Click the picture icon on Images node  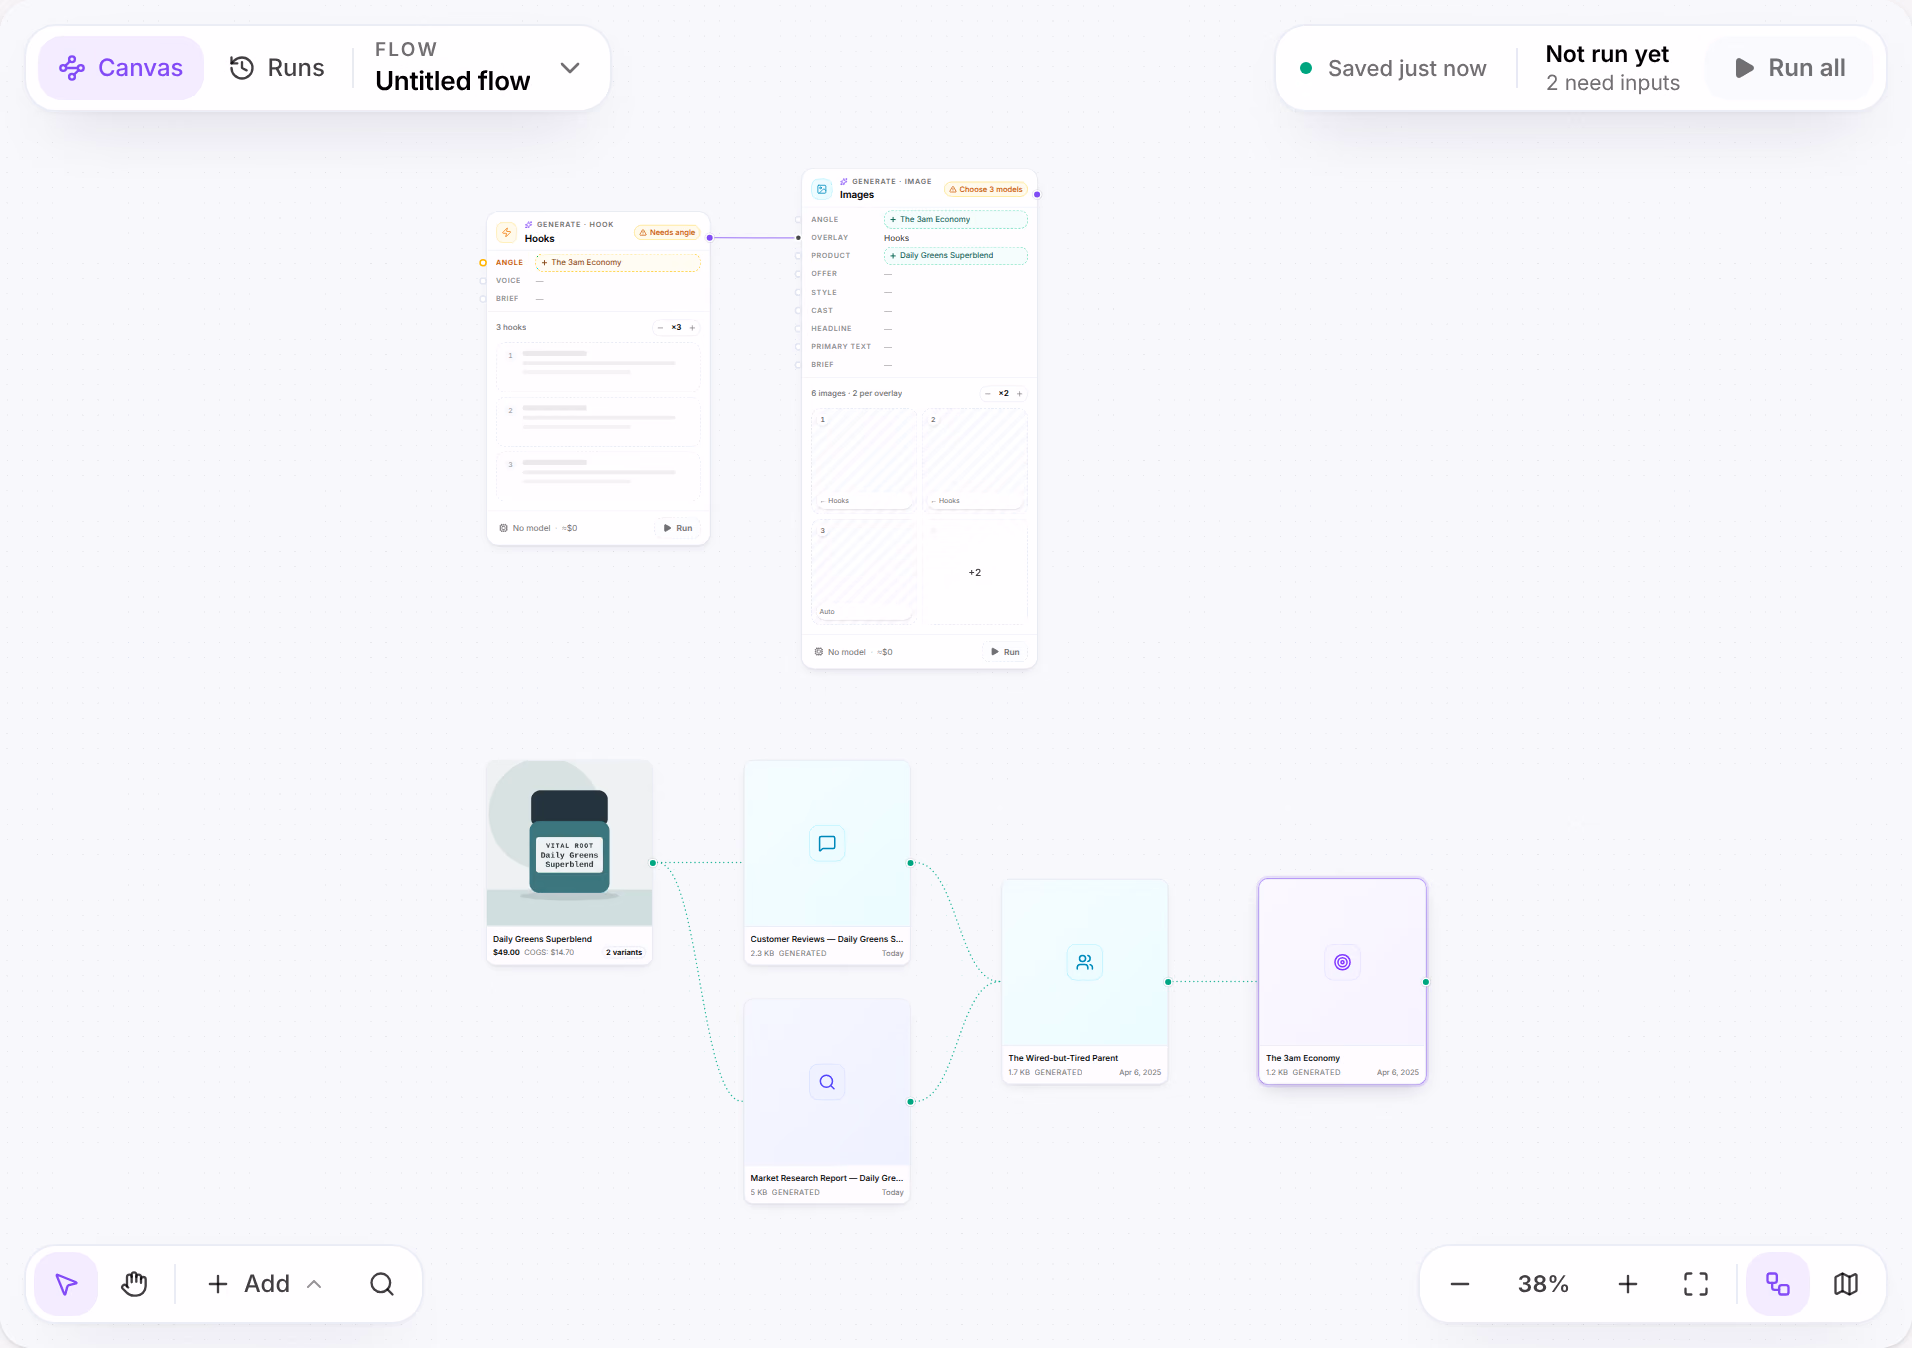(822, 189)
